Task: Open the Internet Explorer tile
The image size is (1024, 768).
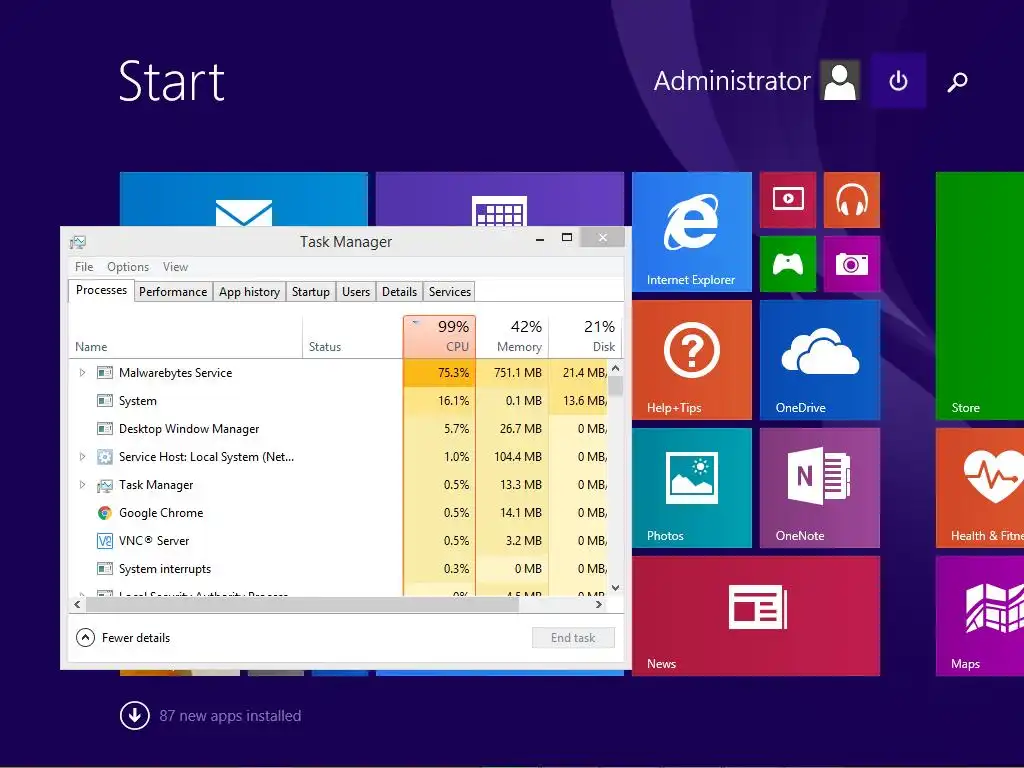Action: (x=692, y=232)
